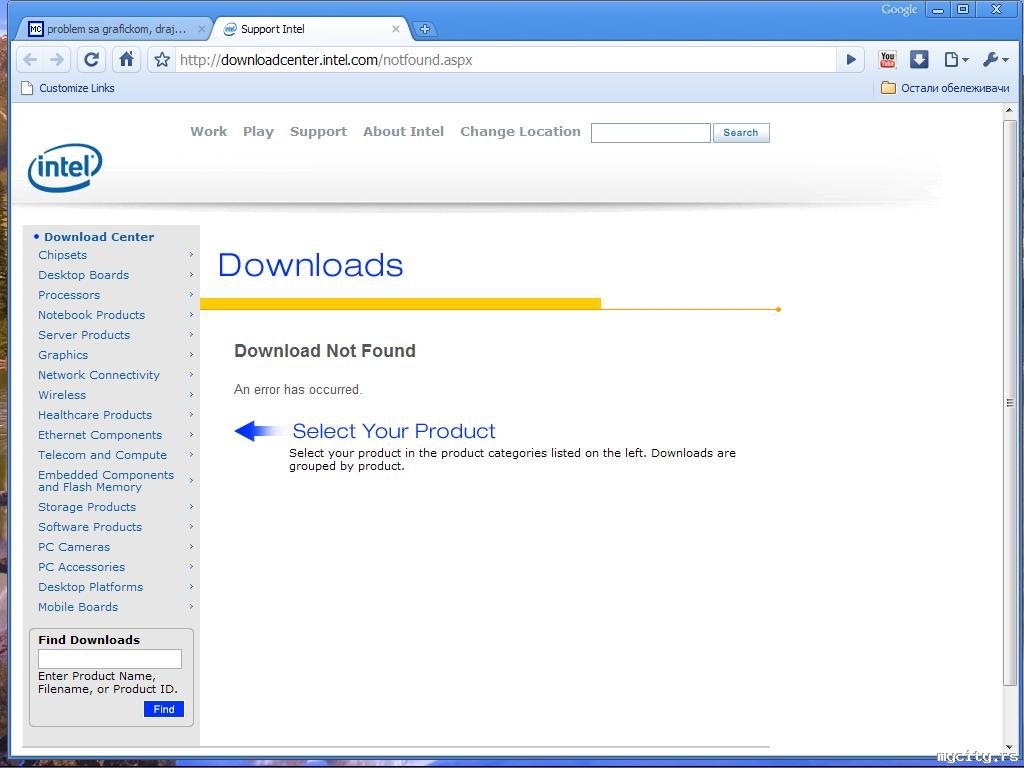Image resolution: width=1024 pixels, height=768 pixels.
Task: Open Embedded Components and Flash Memory
Action: coord(106,481)
